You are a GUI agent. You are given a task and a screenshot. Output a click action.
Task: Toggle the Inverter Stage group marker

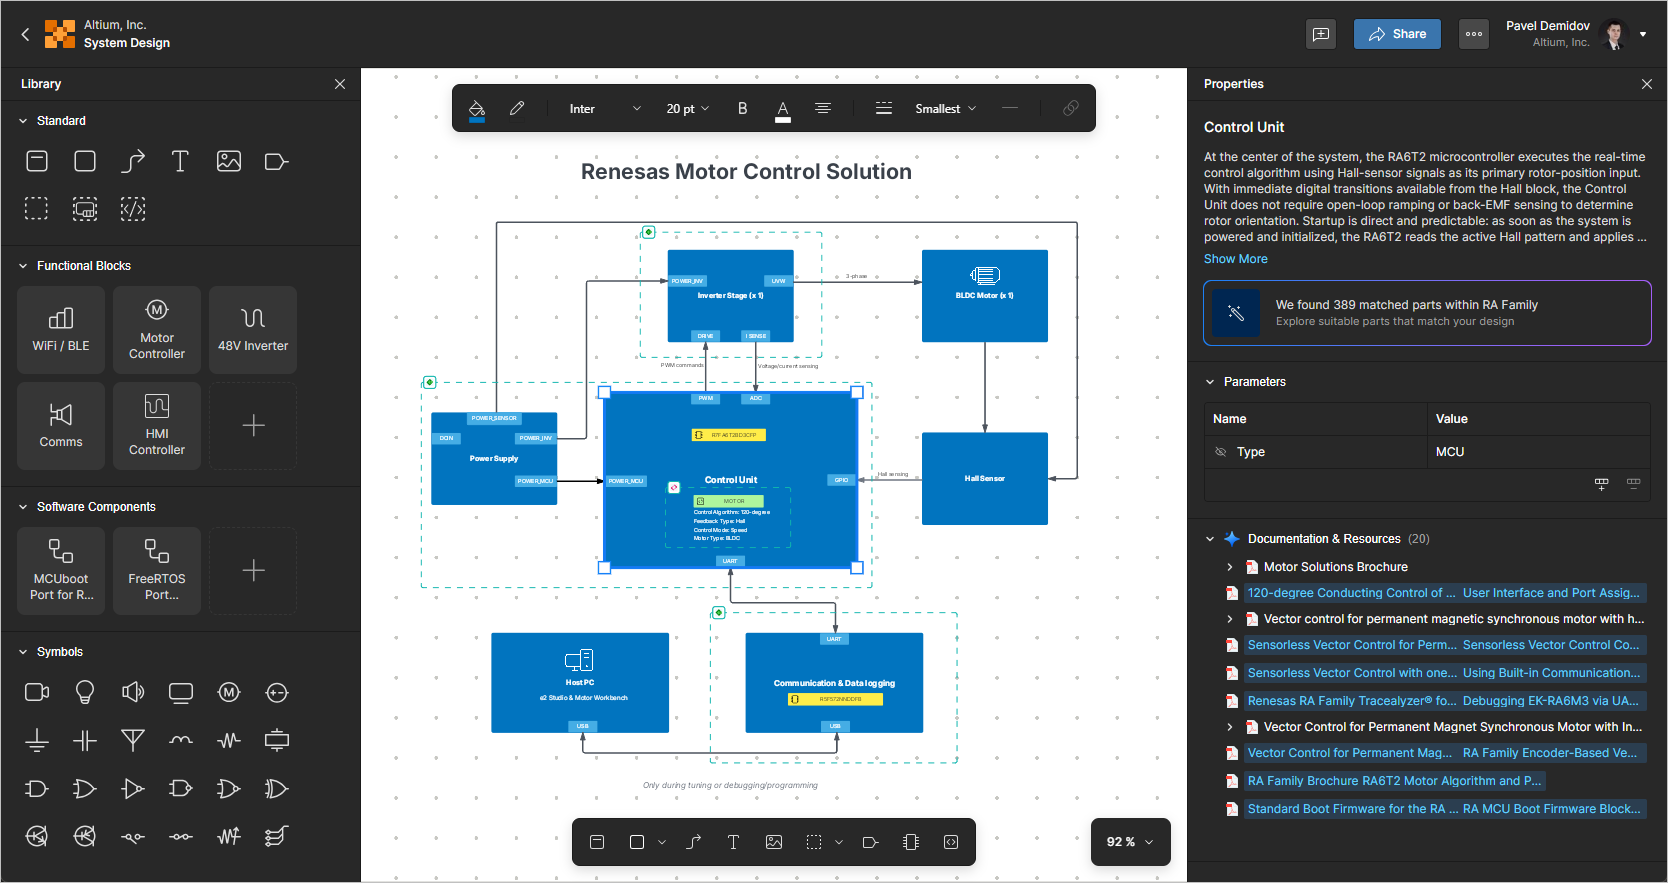tap(648, 232)
